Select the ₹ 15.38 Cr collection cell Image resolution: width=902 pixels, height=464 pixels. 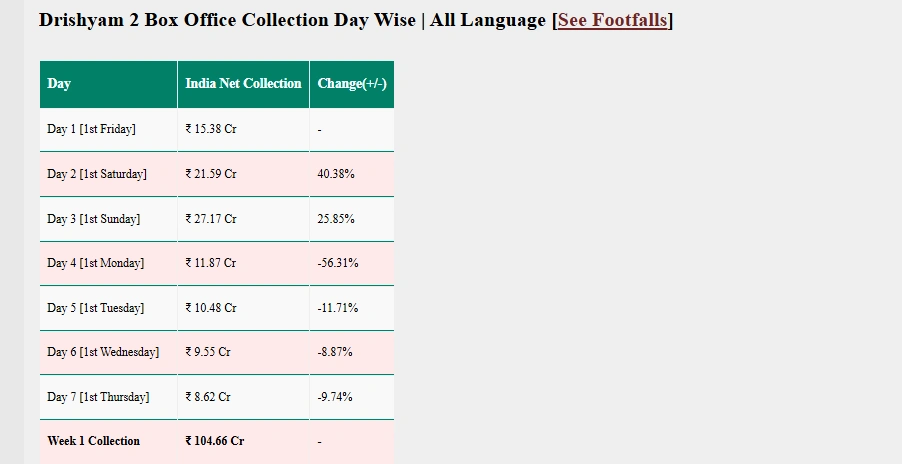(243, 129)
